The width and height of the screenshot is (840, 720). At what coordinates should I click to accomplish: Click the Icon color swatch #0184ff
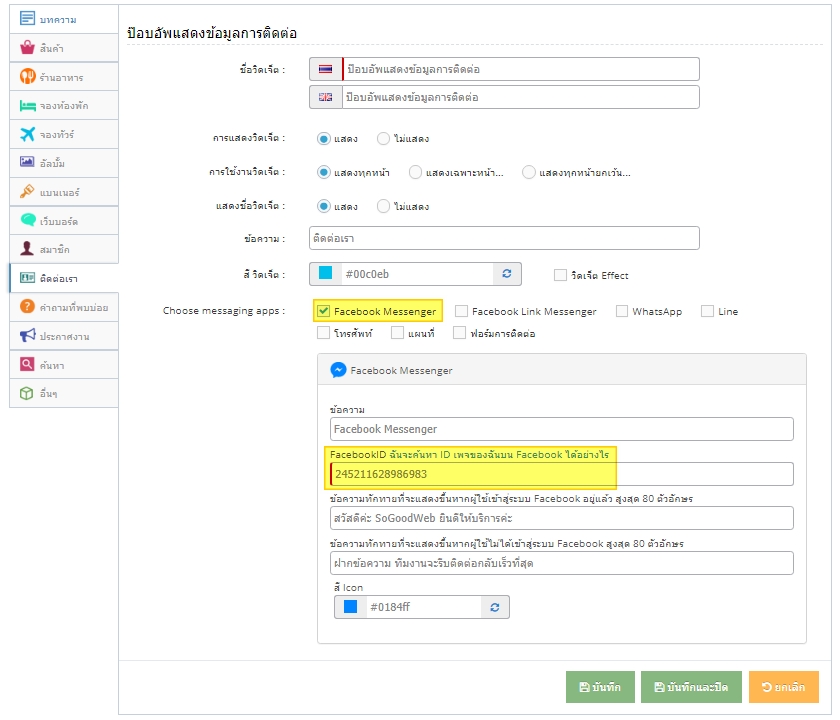pyautogui.click(x=350, y=606)
